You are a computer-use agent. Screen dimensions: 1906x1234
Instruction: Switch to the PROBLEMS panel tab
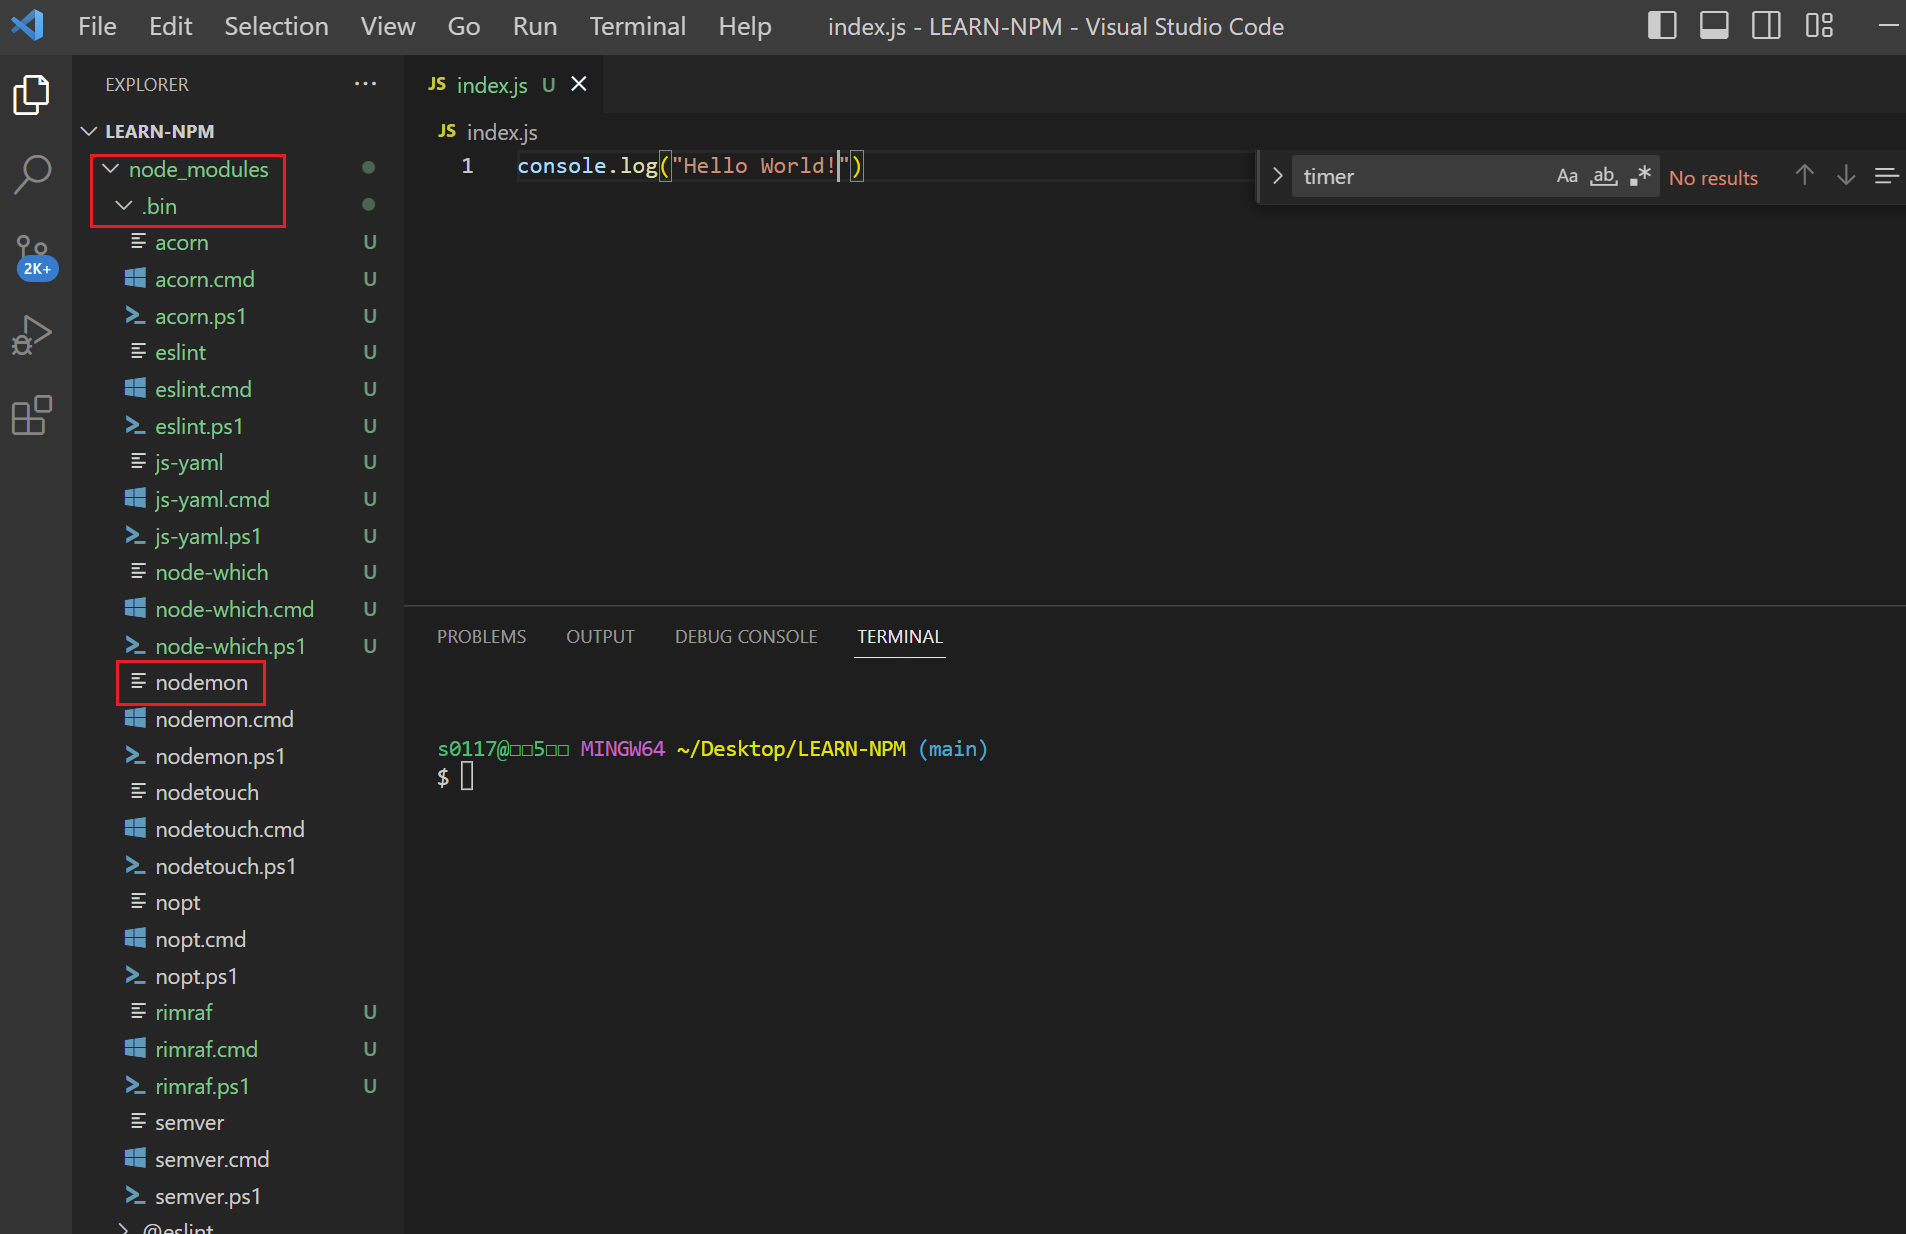[x=481, y=637]
